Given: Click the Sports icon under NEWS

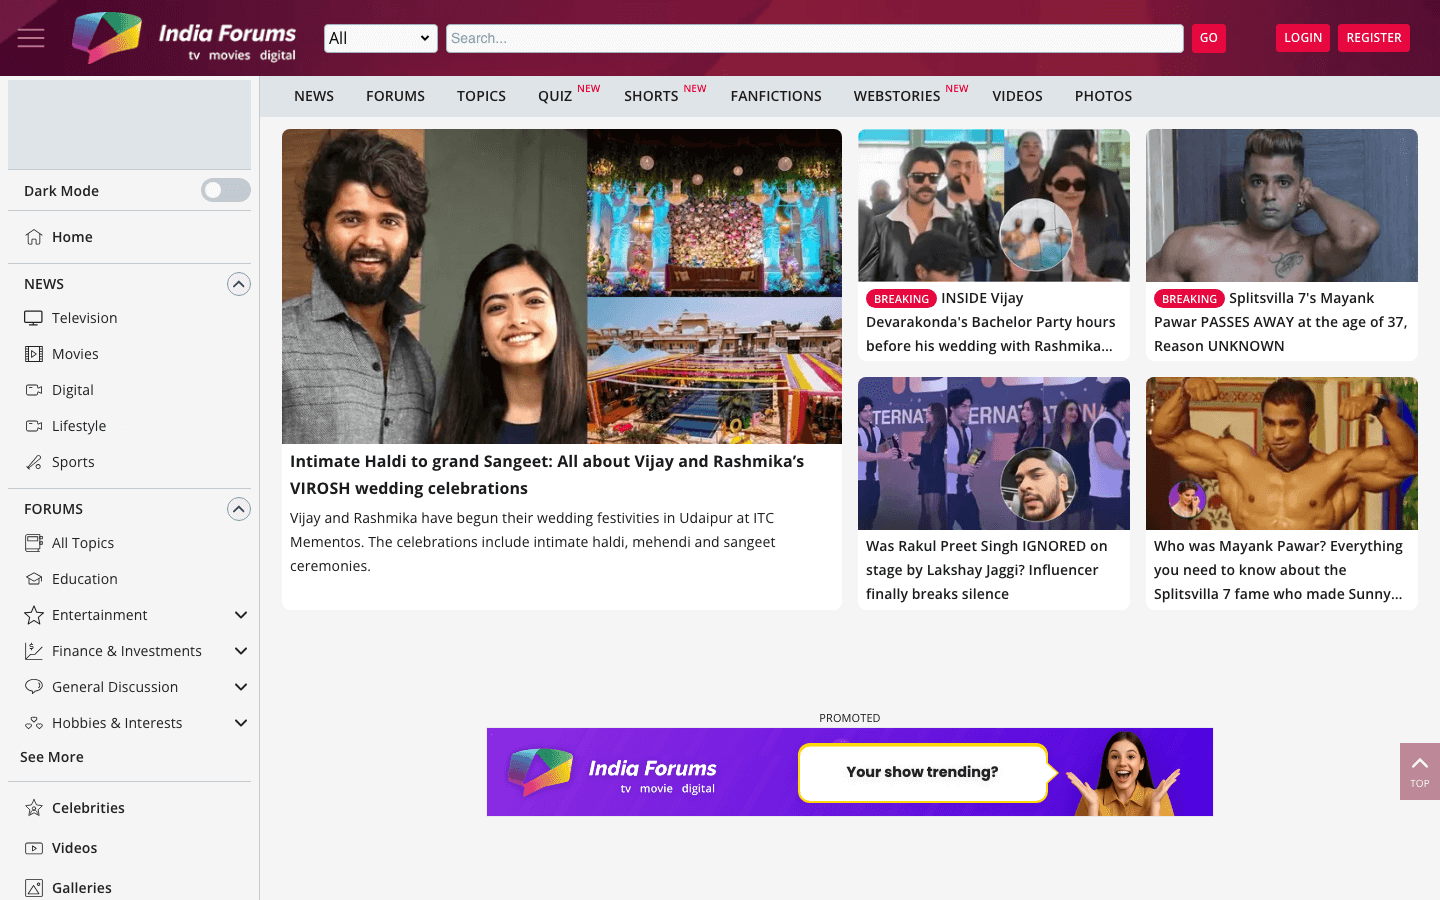Looking at the screenshot, I should point(33,461).
